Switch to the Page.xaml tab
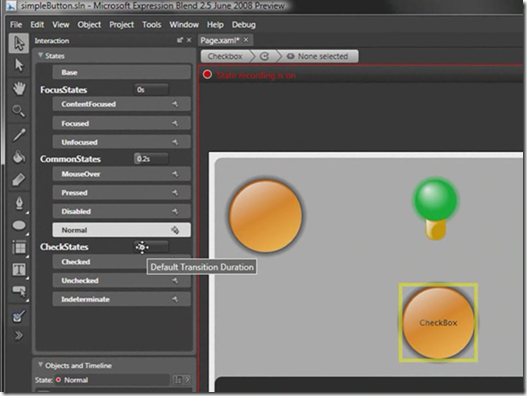Viewport: 527px width, 396px height. [x=220, y=40]
